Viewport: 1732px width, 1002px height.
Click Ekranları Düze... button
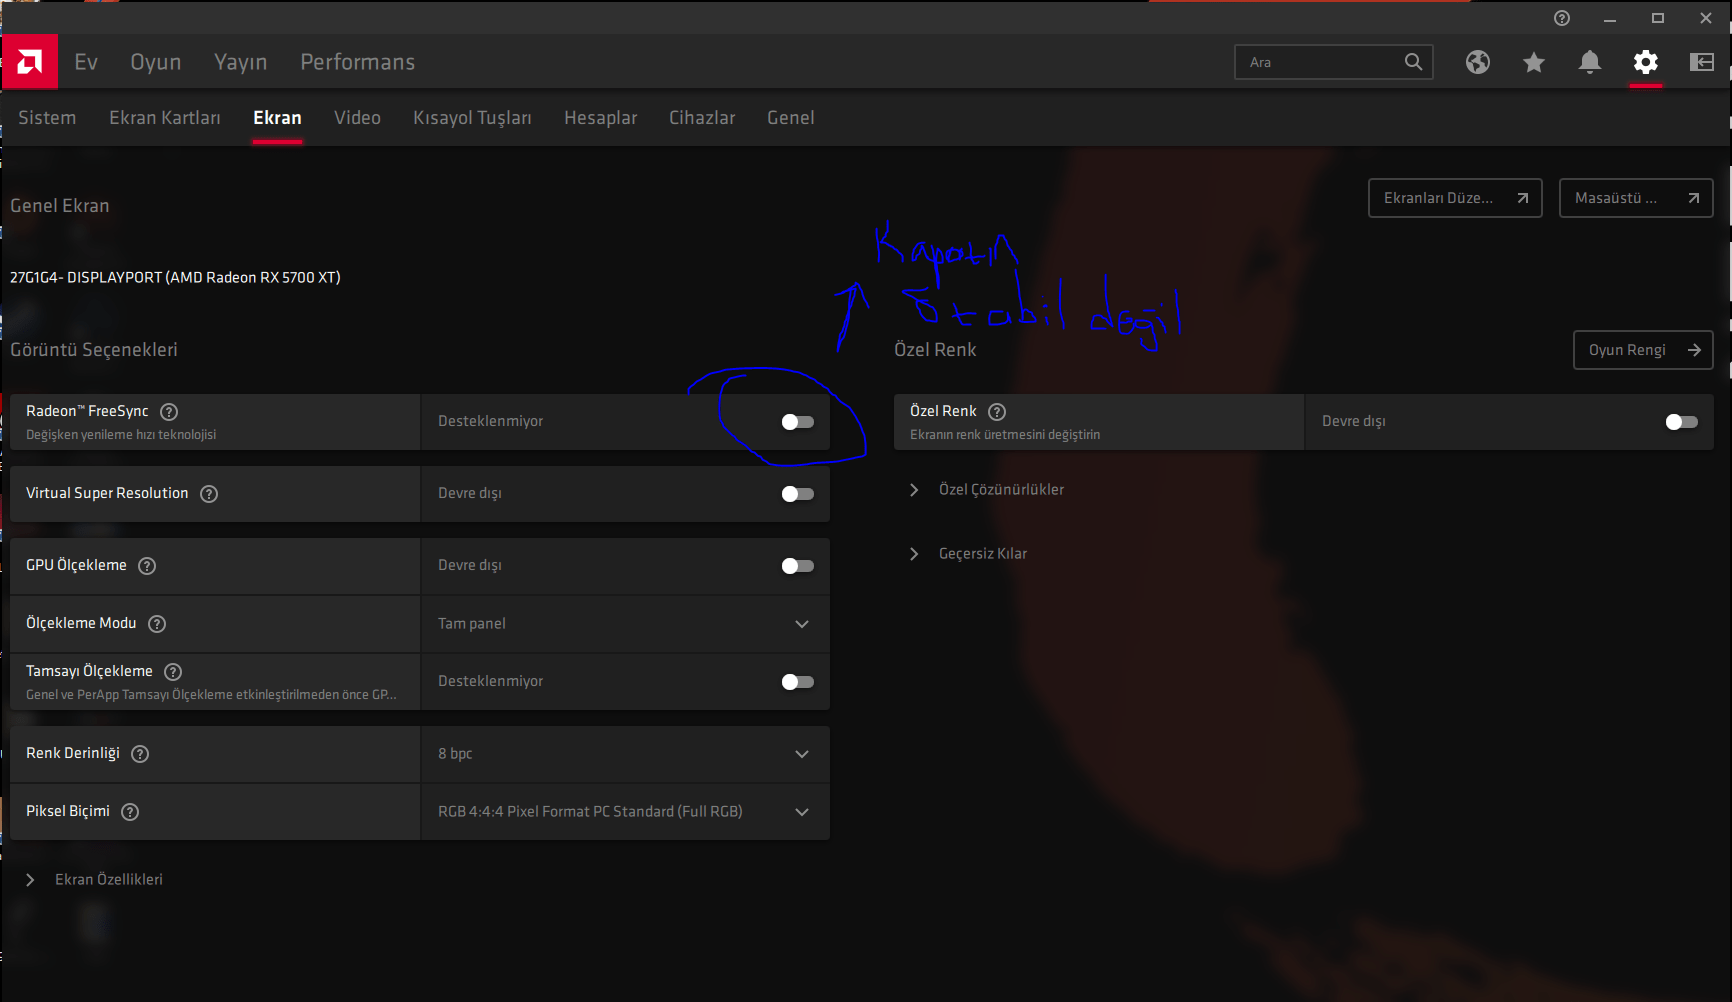click(x=1455, y=198)
